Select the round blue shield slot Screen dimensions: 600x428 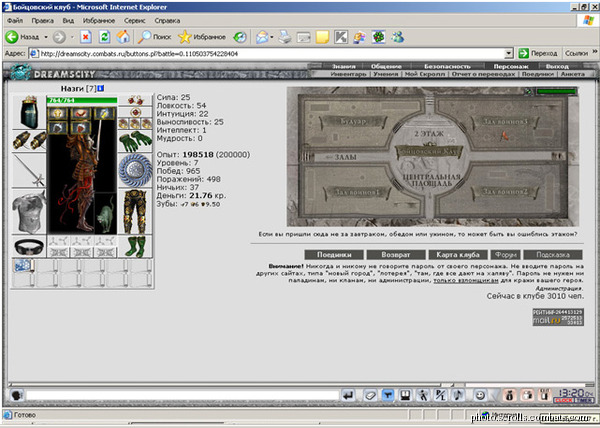click(135, 170)
